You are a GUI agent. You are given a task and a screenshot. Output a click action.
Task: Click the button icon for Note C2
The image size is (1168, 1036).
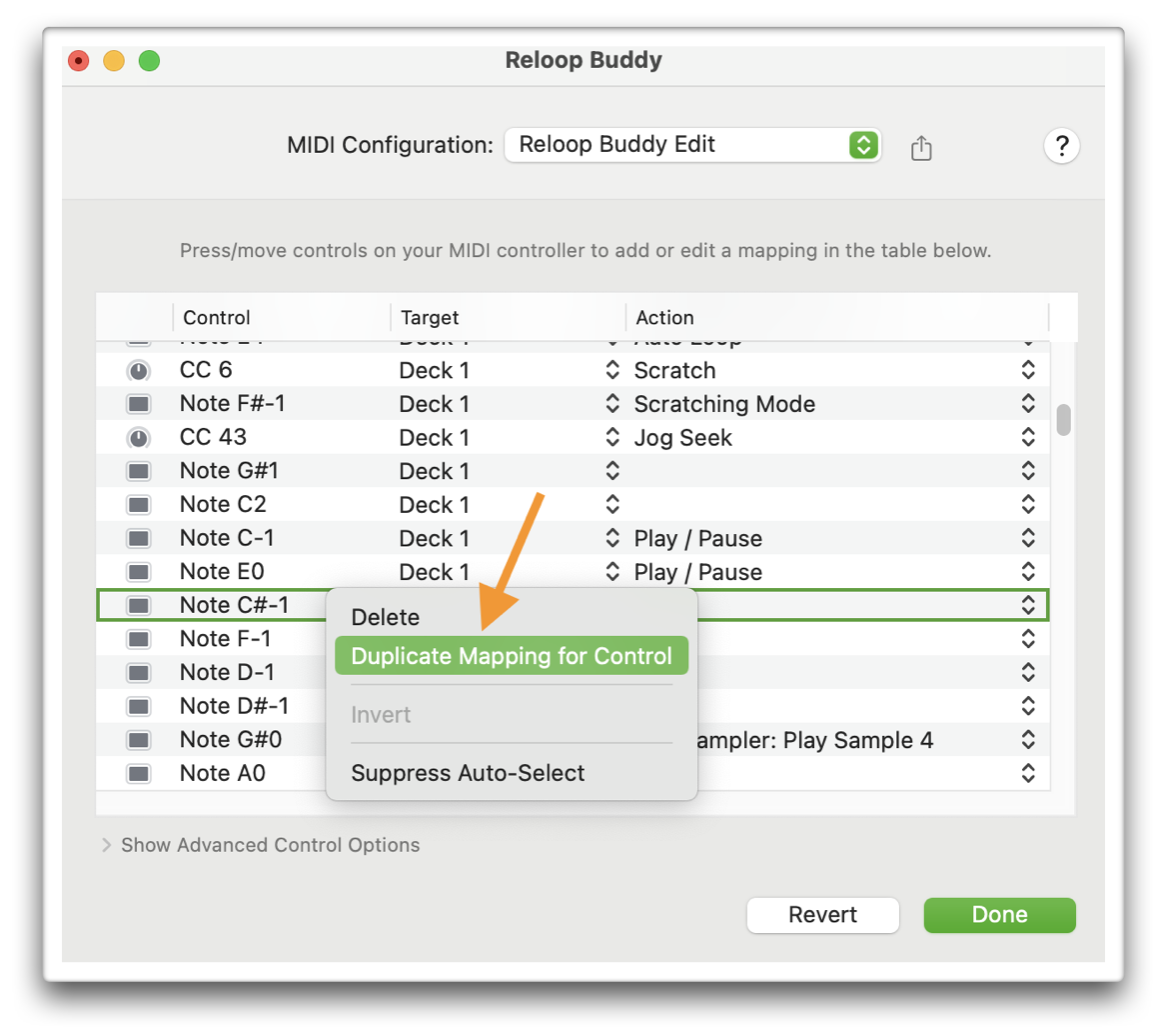[139, 504]
